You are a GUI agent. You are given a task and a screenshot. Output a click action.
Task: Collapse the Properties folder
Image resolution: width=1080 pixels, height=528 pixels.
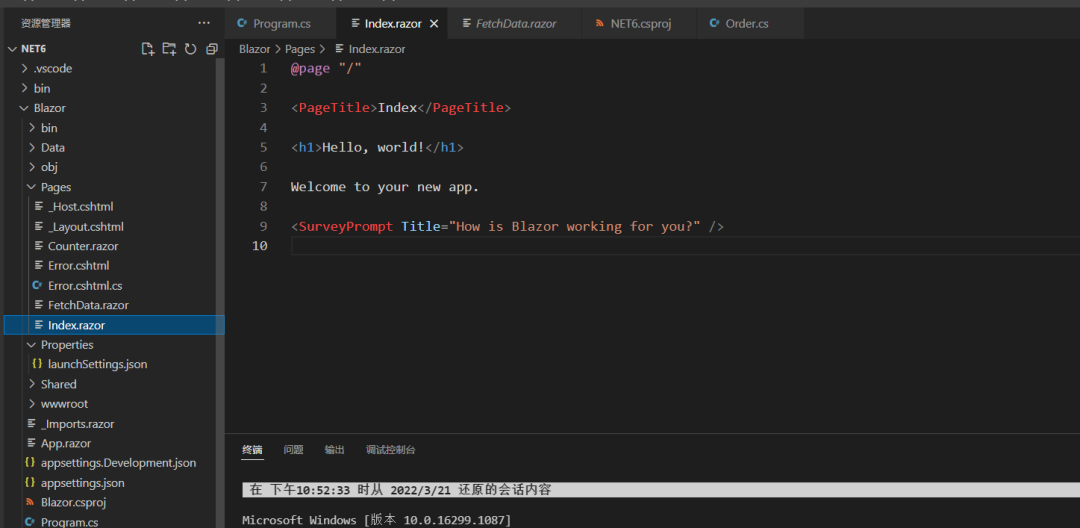coord(32,344)
